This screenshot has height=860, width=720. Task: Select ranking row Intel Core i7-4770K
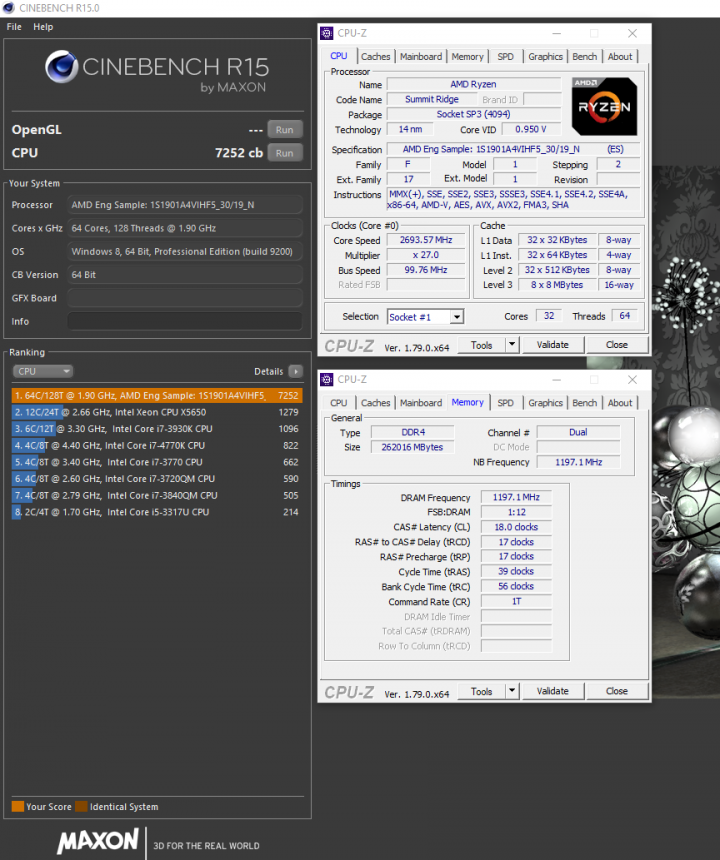(157, 445)
